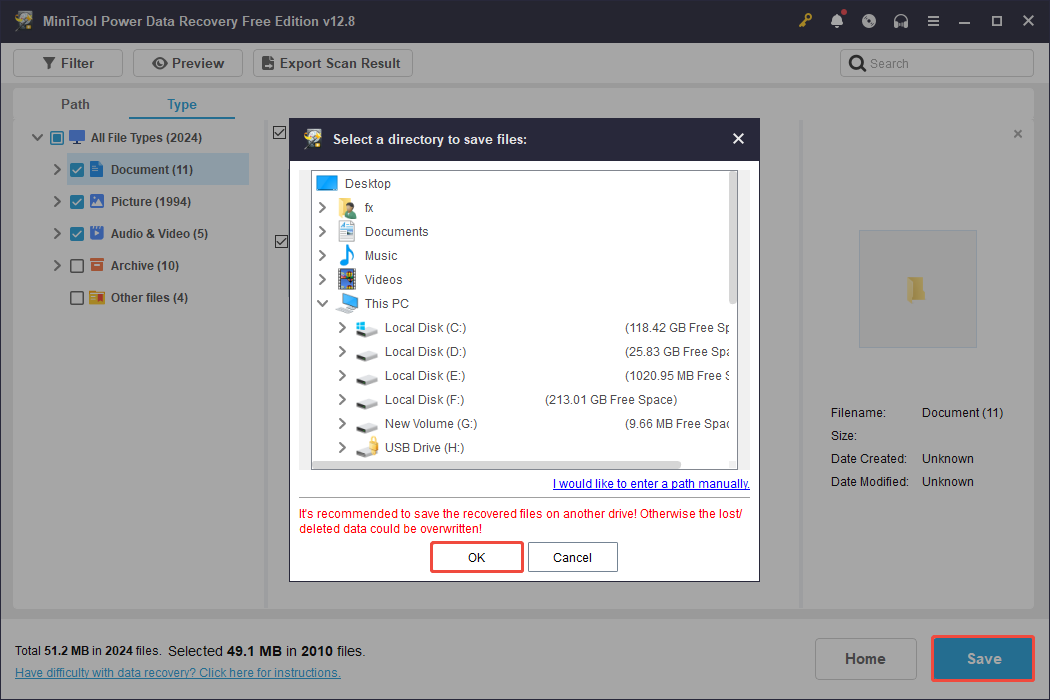Click the OK button in the dialog
Viewport: 1050px width, 700px height.
[476, 557]
